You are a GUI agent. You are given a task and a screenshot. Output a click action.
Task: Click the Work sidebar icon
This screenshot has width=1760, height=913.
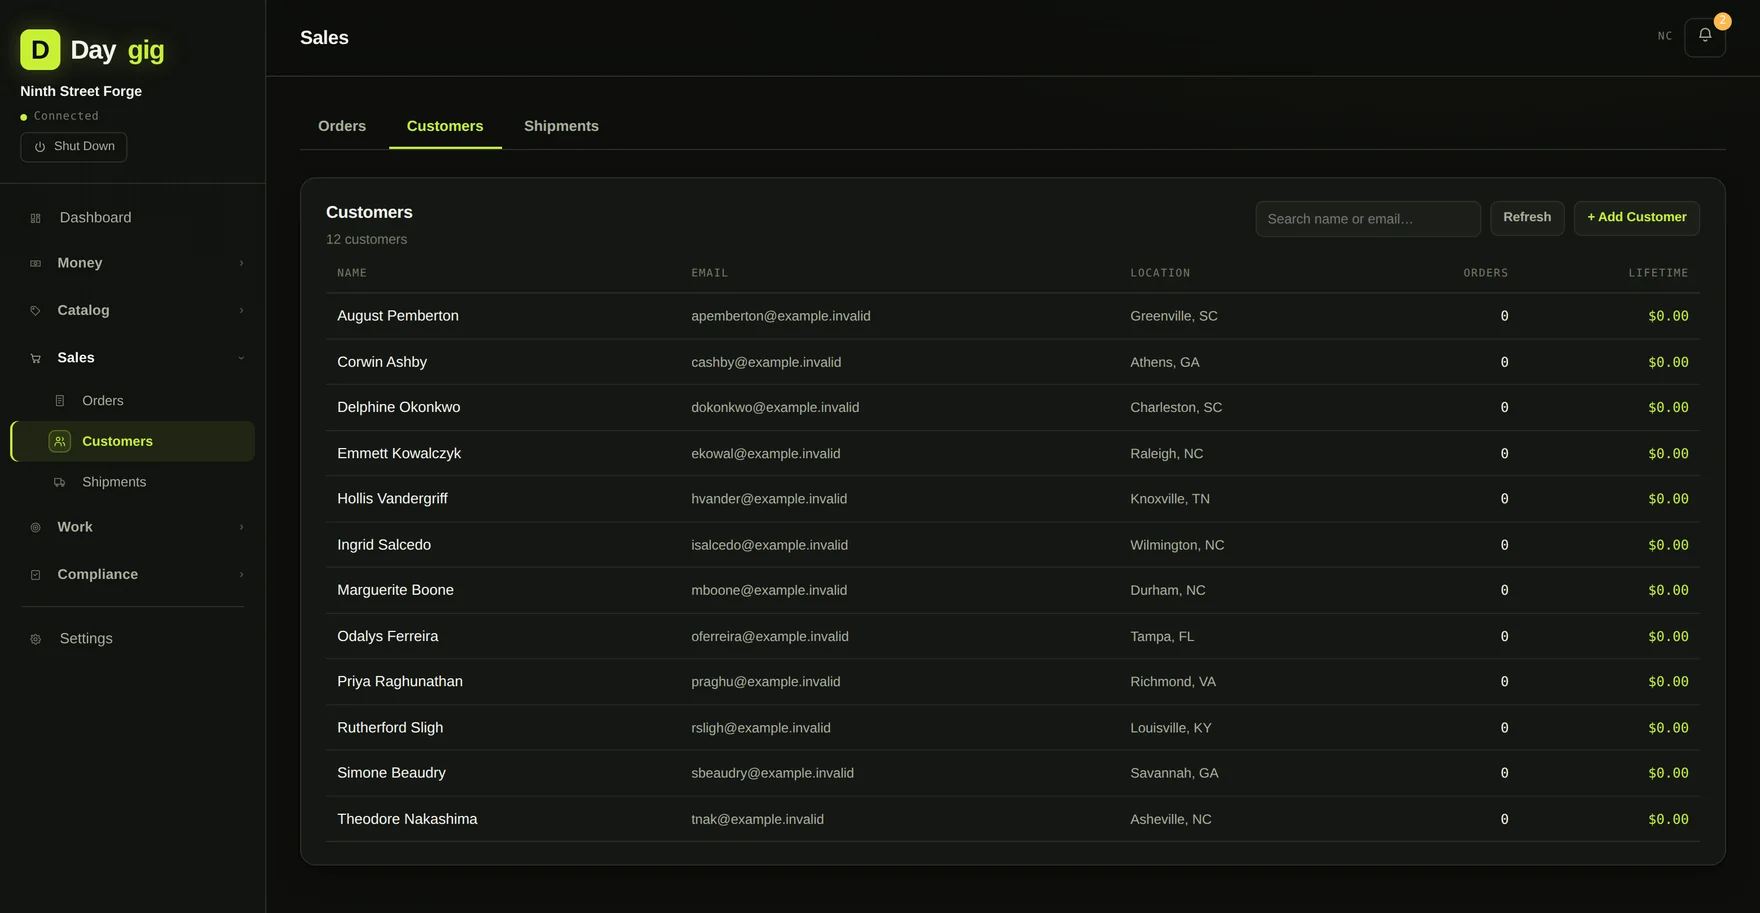click(x=36, y=527)
